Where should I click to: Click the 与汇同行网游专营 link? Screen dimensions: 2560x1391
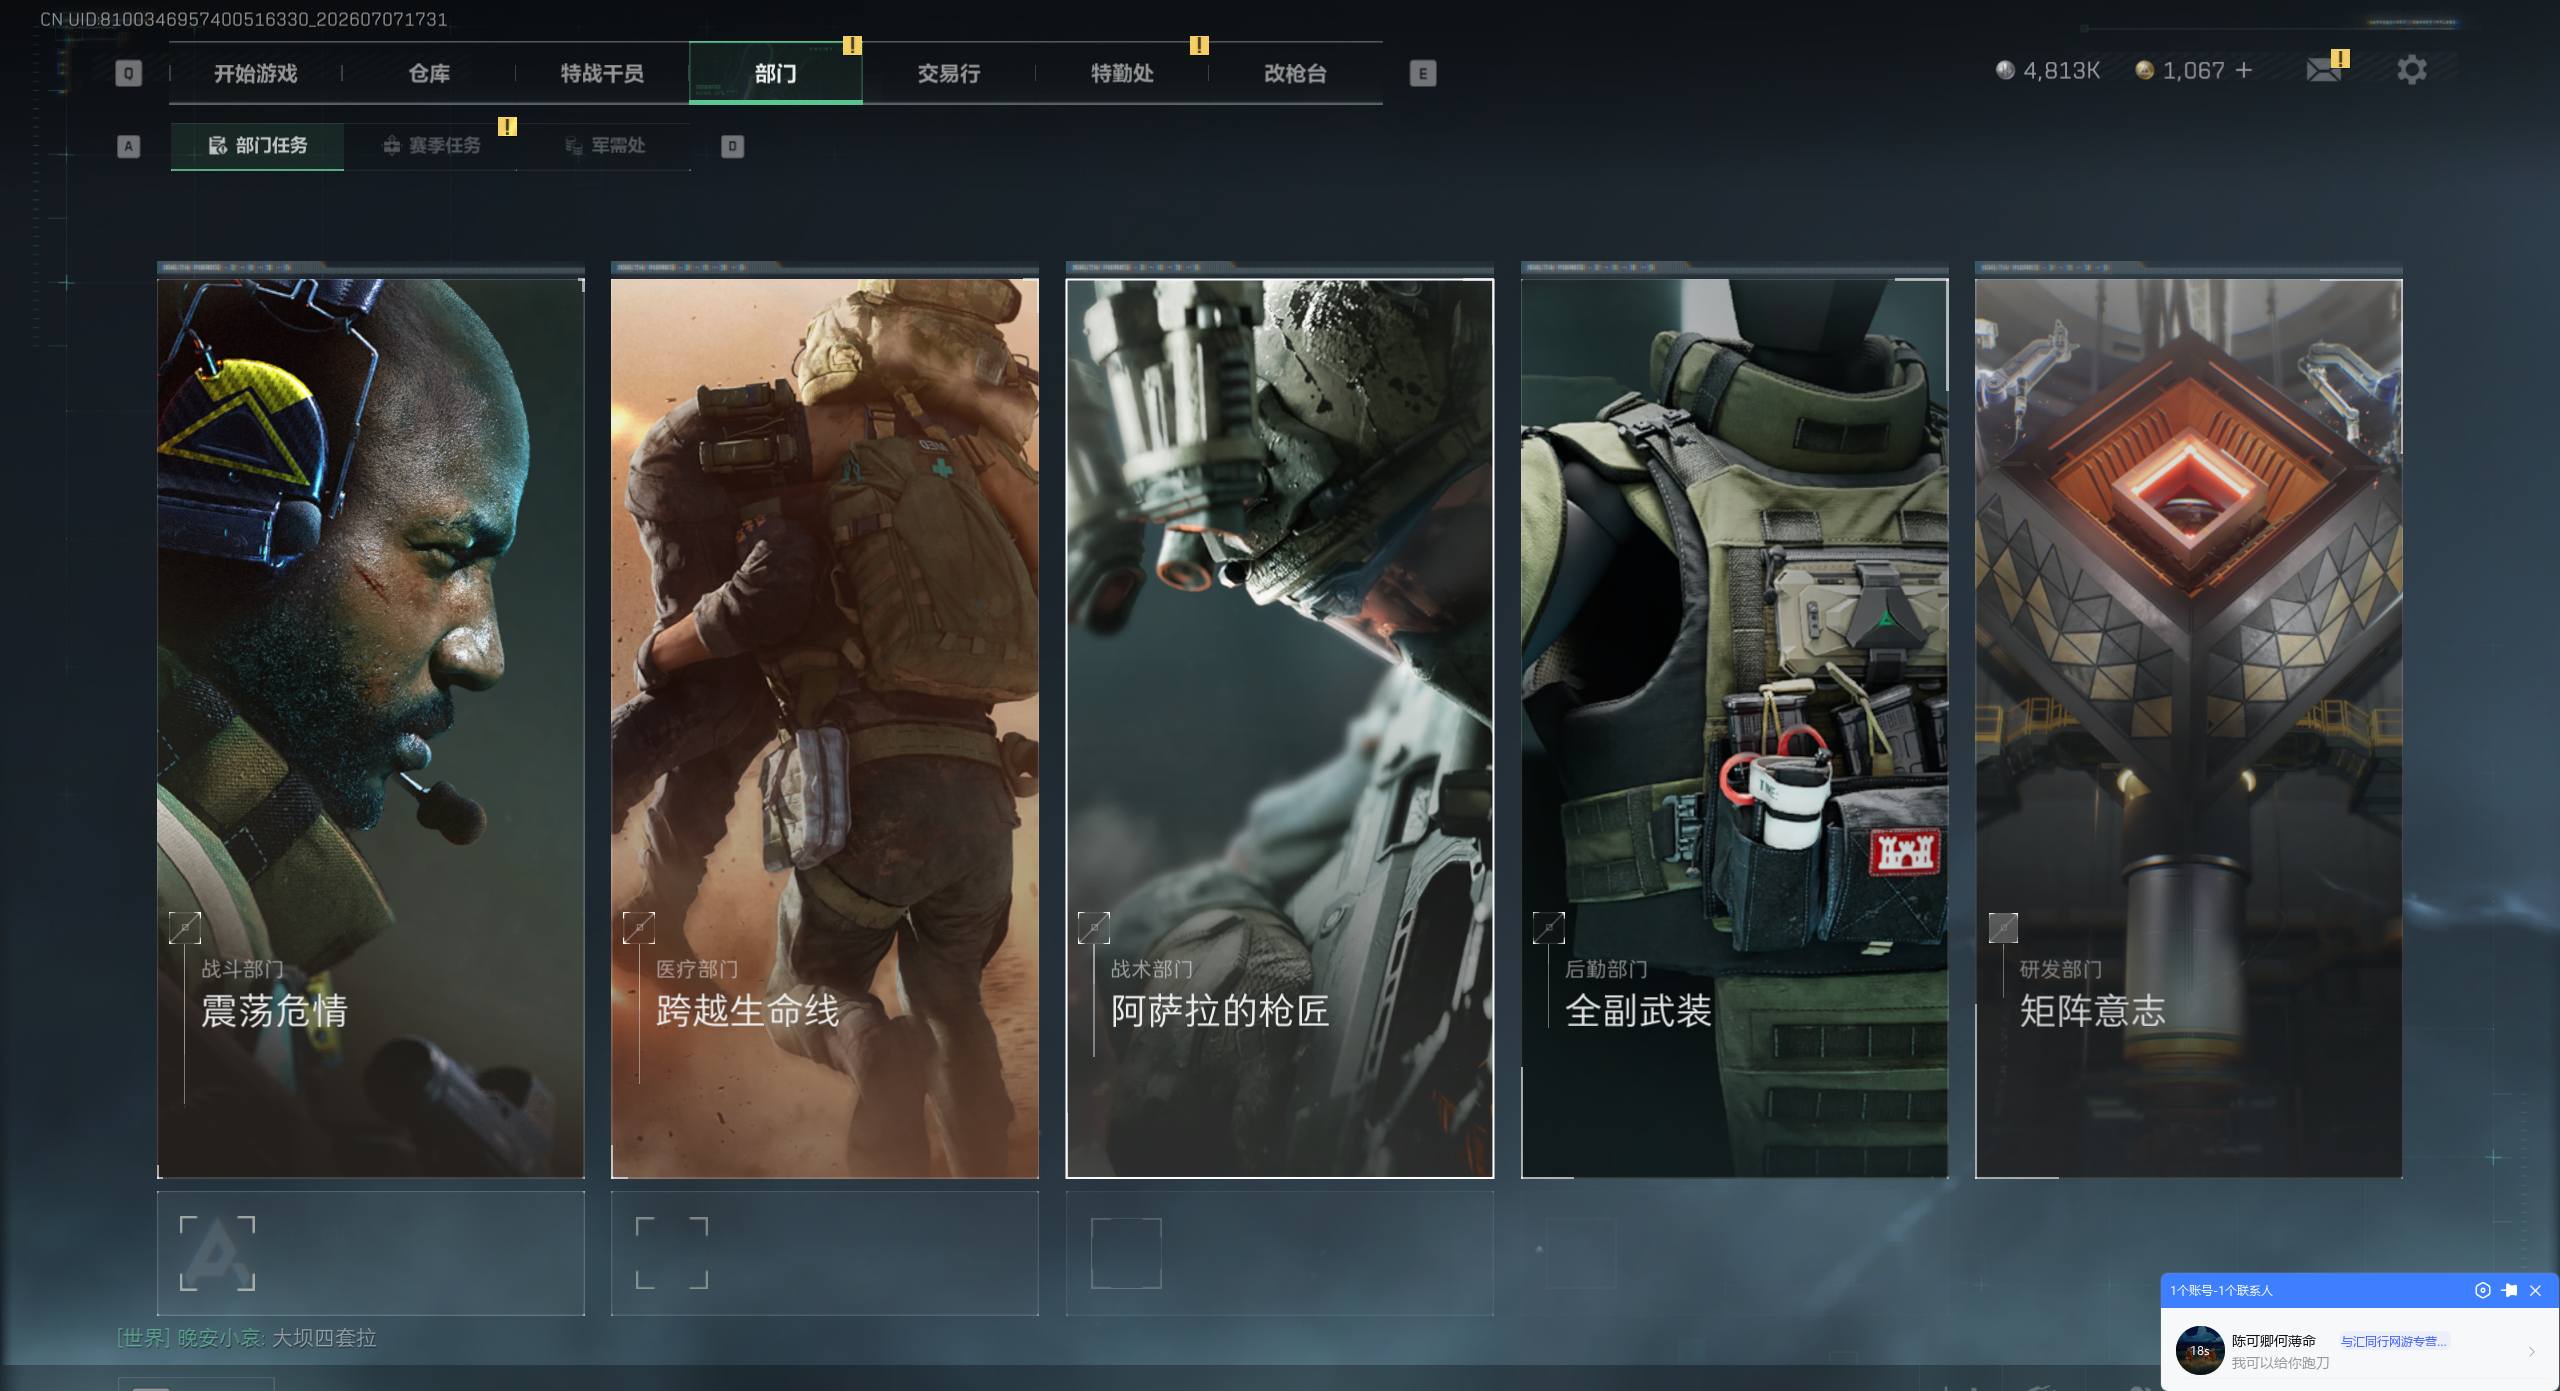coord(2393,1341)
